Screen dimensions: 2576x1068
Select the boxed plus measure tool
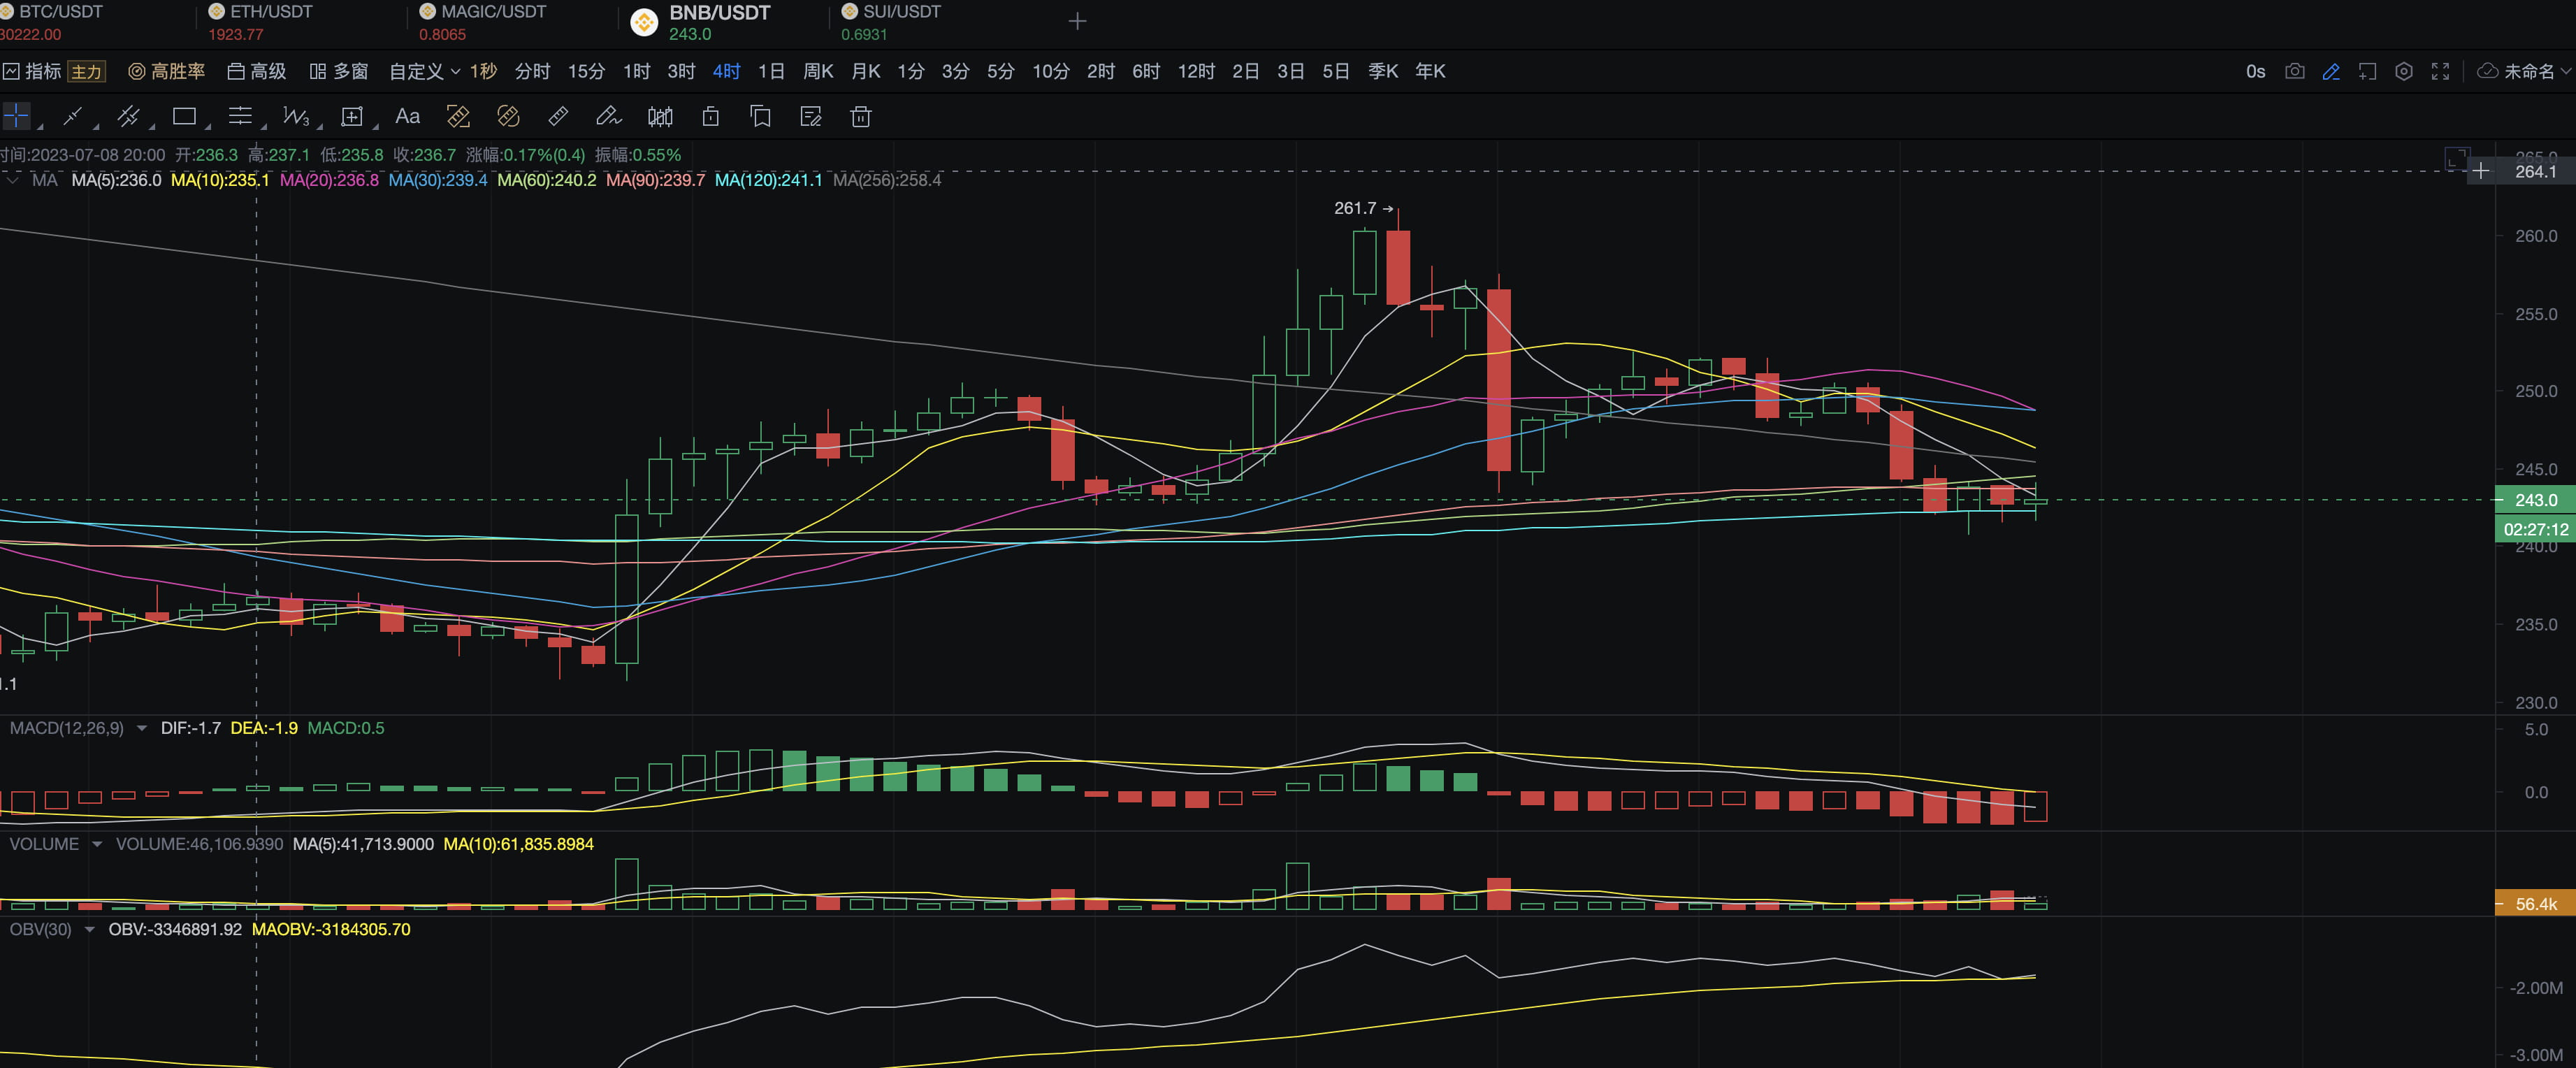click(352, 117)
